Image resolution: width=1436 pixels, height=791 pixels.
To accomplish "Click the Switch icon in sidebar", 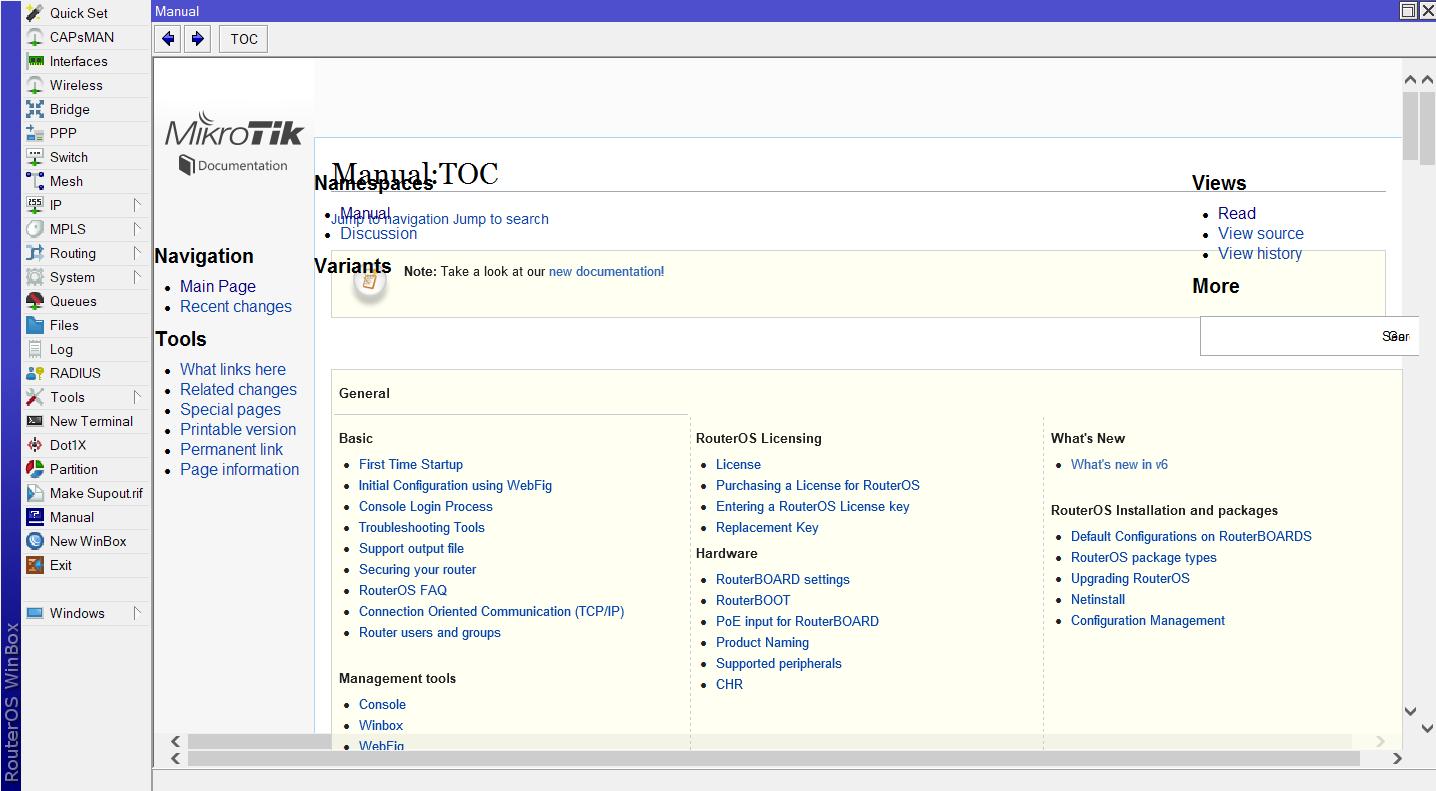I will pos(35,157).
